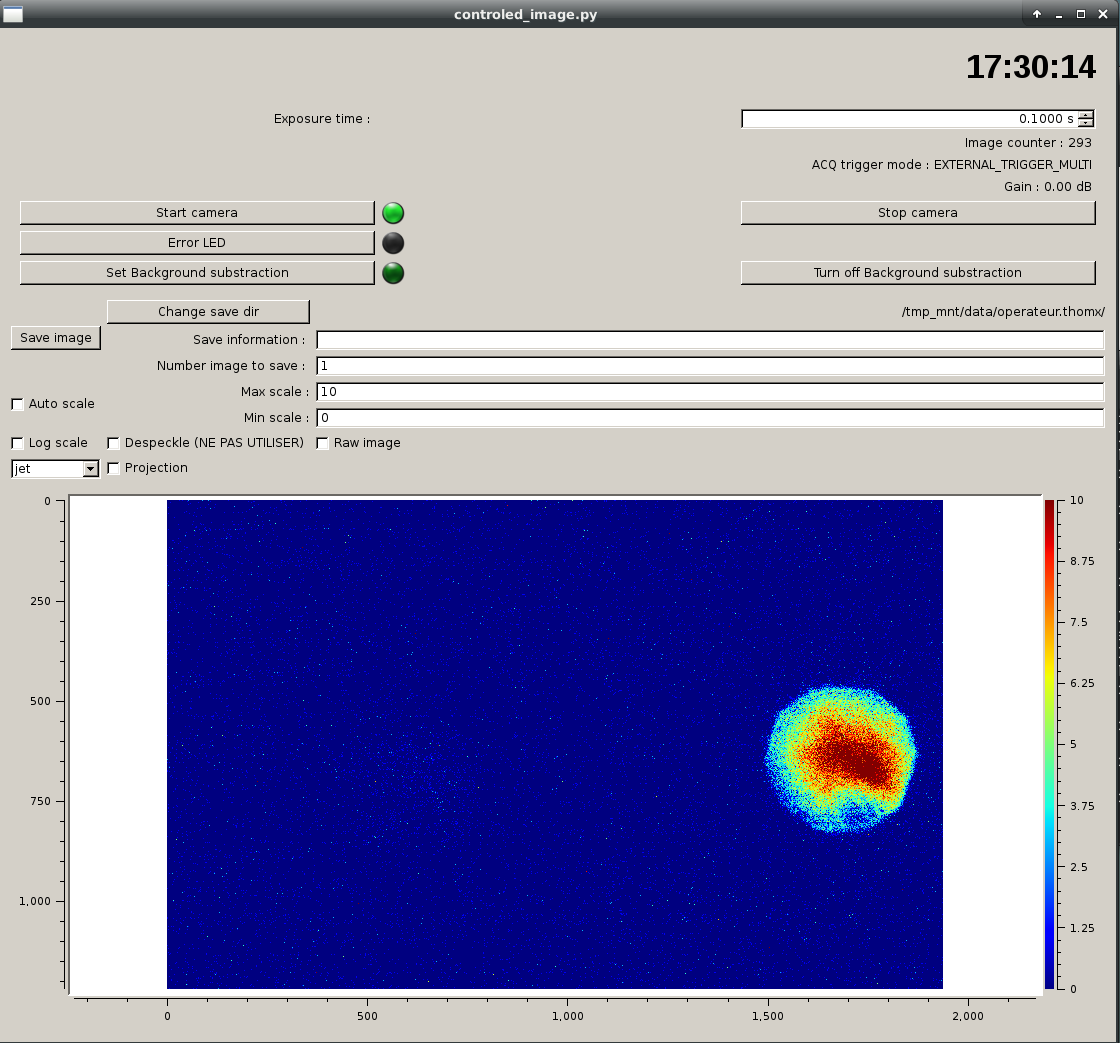The height and width of the screenshot is (1043, 1120).
Task: Open the Change save dir dialog
Action: tap(208, 311)
